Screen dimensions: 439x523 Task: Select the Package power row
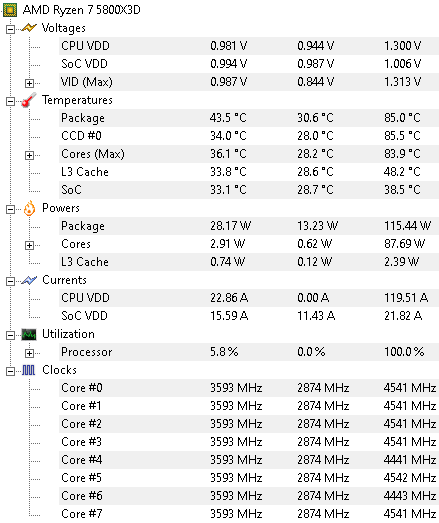pos(249,226)
